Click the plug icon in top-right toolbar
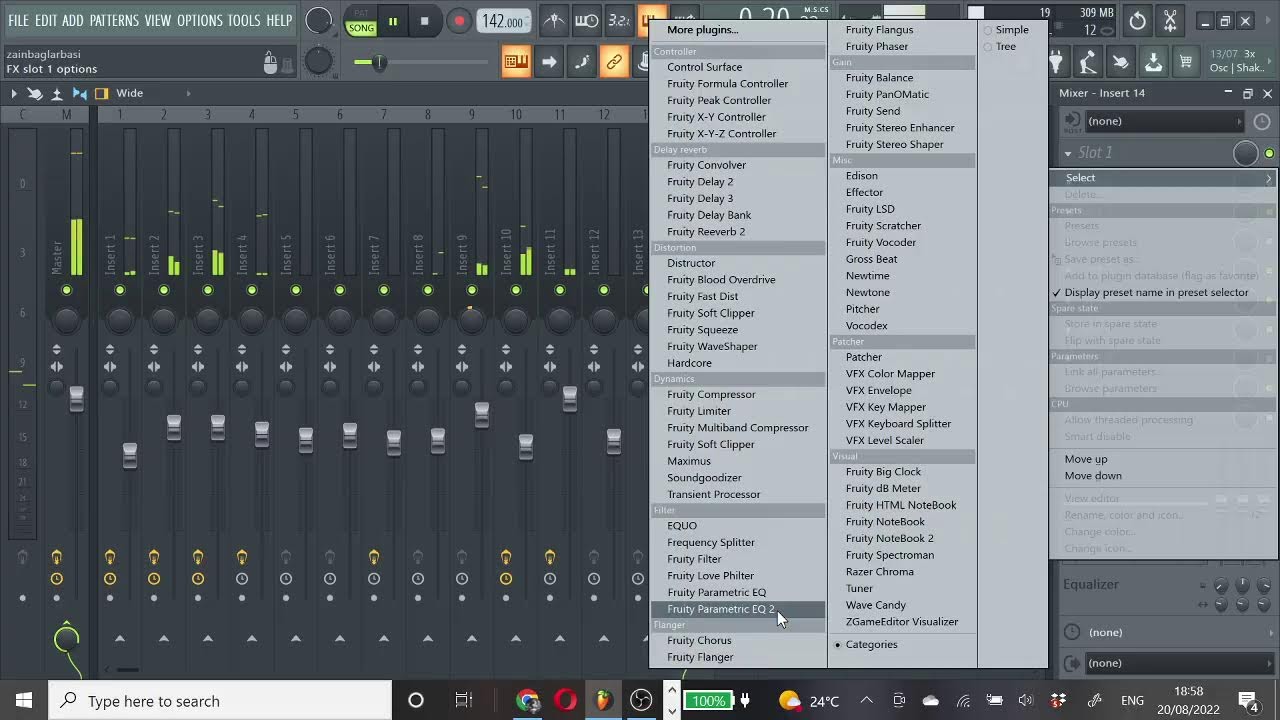 click(1056, 62)
